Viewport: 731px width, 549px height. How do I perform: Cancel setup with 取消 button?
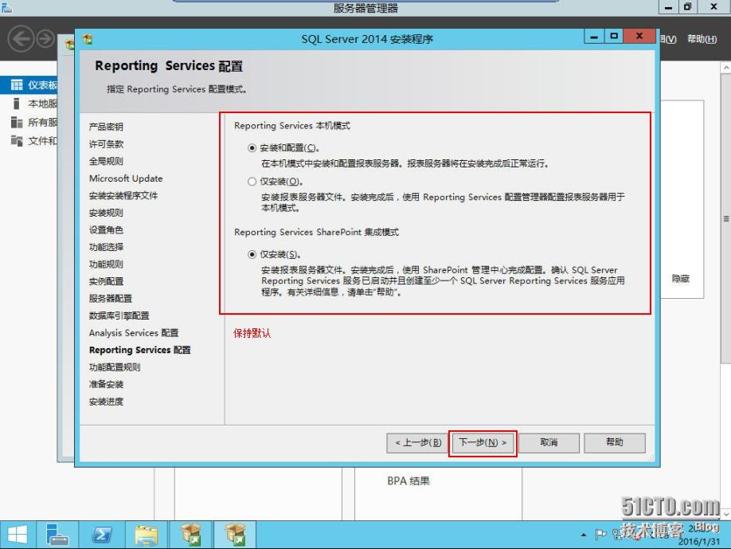click(549, 443)
